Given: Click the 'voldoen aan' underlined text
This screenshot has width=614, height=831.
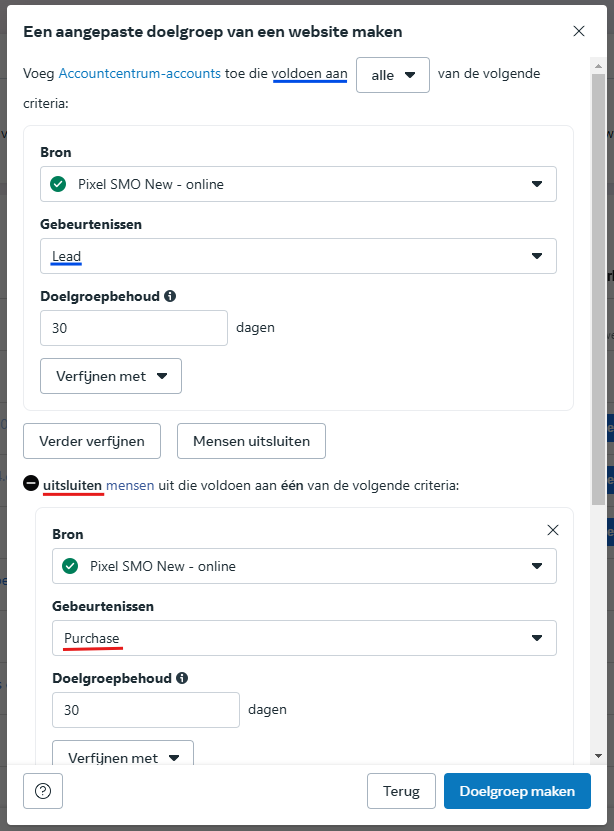Looking at the screenshot, I should pos(309,73).
